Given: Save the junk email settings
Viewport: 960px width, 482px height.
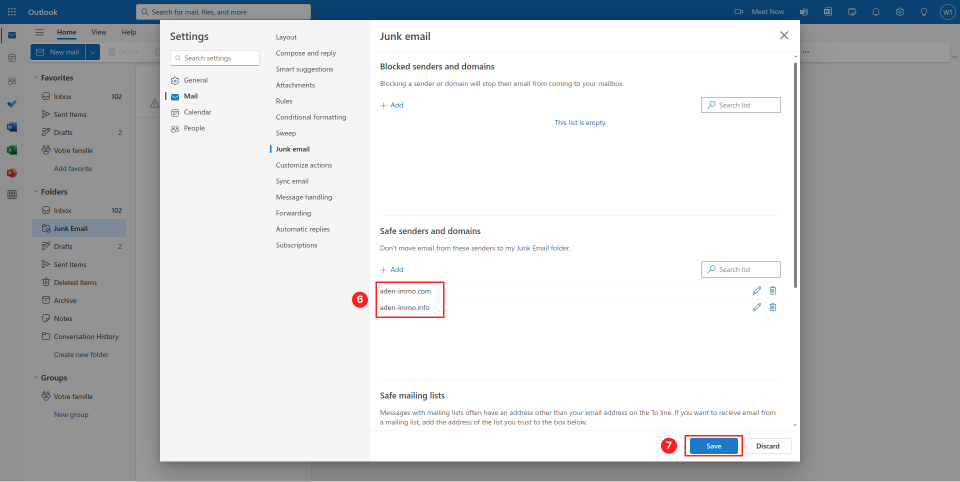Looking at the screenshot, I should coord(714,446).
